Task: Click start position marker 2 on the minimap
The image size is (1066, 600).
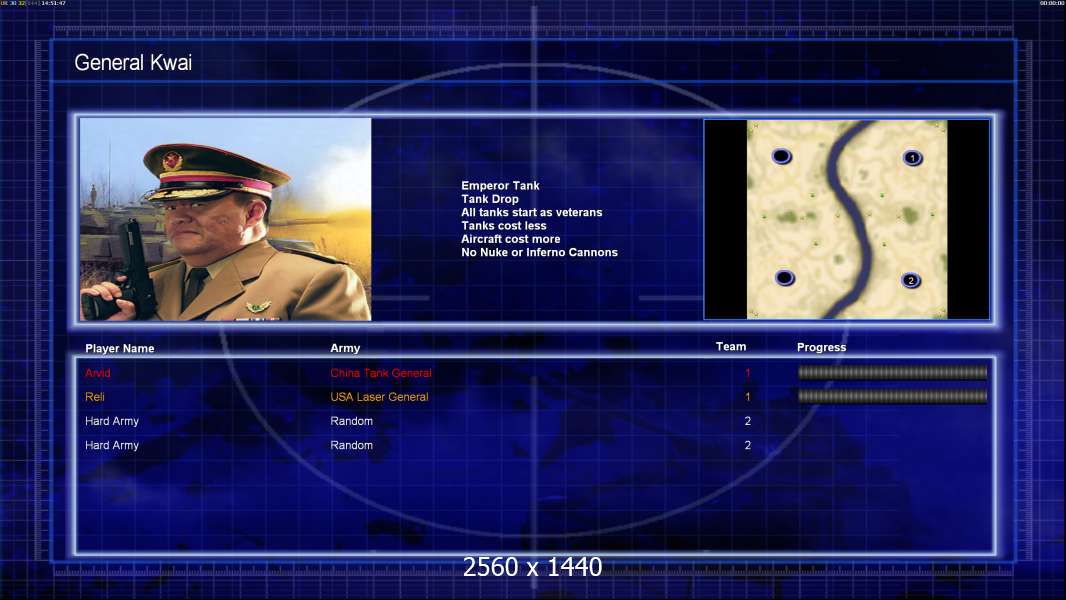Action: pyautogui.click(x=911, y=280)
